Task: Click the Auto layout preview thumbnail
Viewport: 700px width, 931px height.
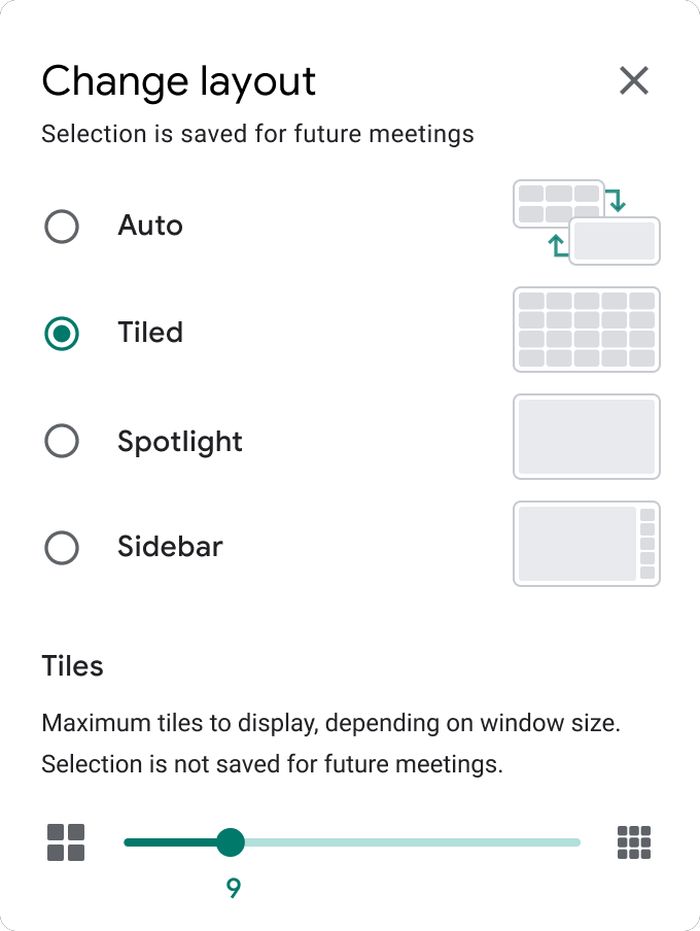Action: click(x=587, y=223)
